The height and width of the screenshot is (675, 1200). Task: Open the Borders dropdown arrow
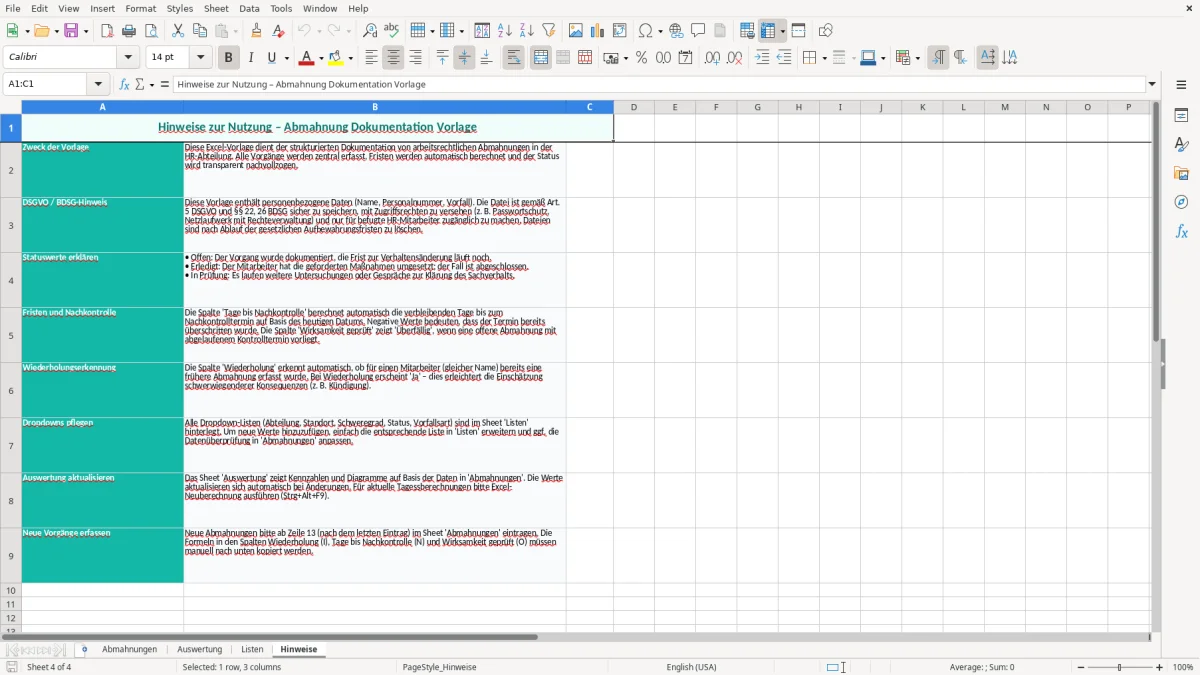click(823, 58)
